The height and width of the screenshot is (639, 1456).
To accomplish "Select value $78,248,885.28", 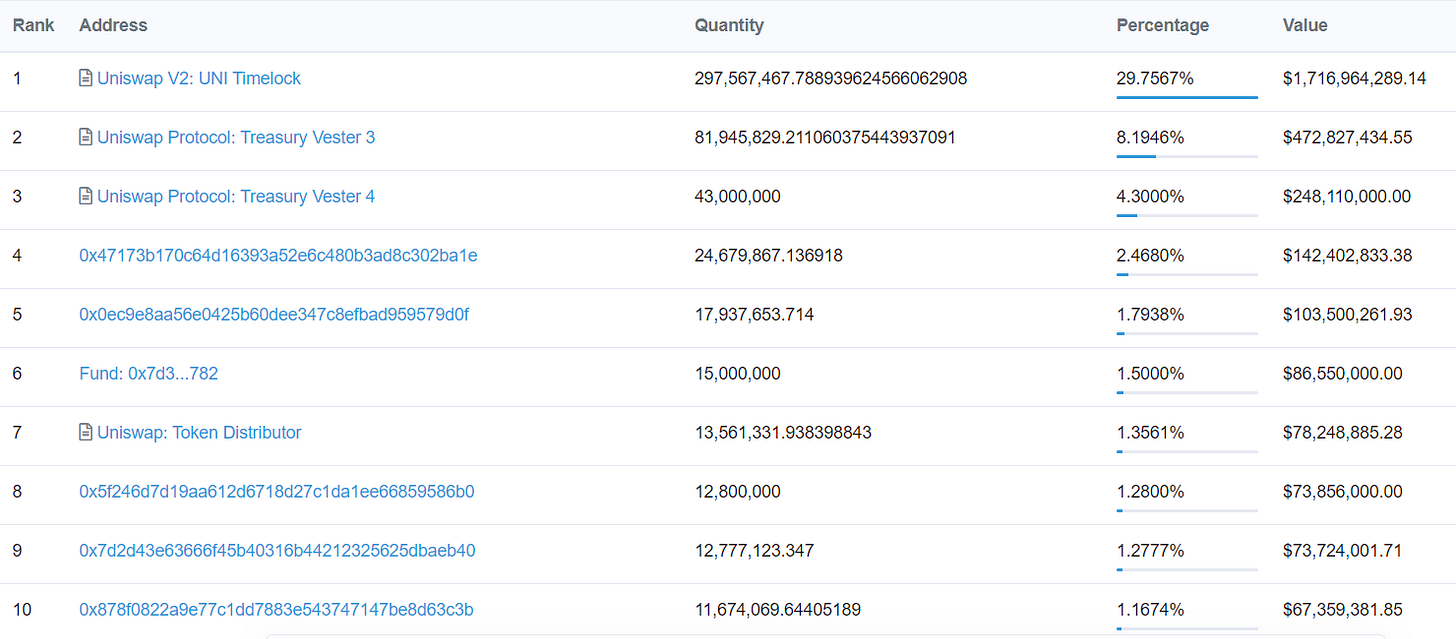I will coord(1343,432).
